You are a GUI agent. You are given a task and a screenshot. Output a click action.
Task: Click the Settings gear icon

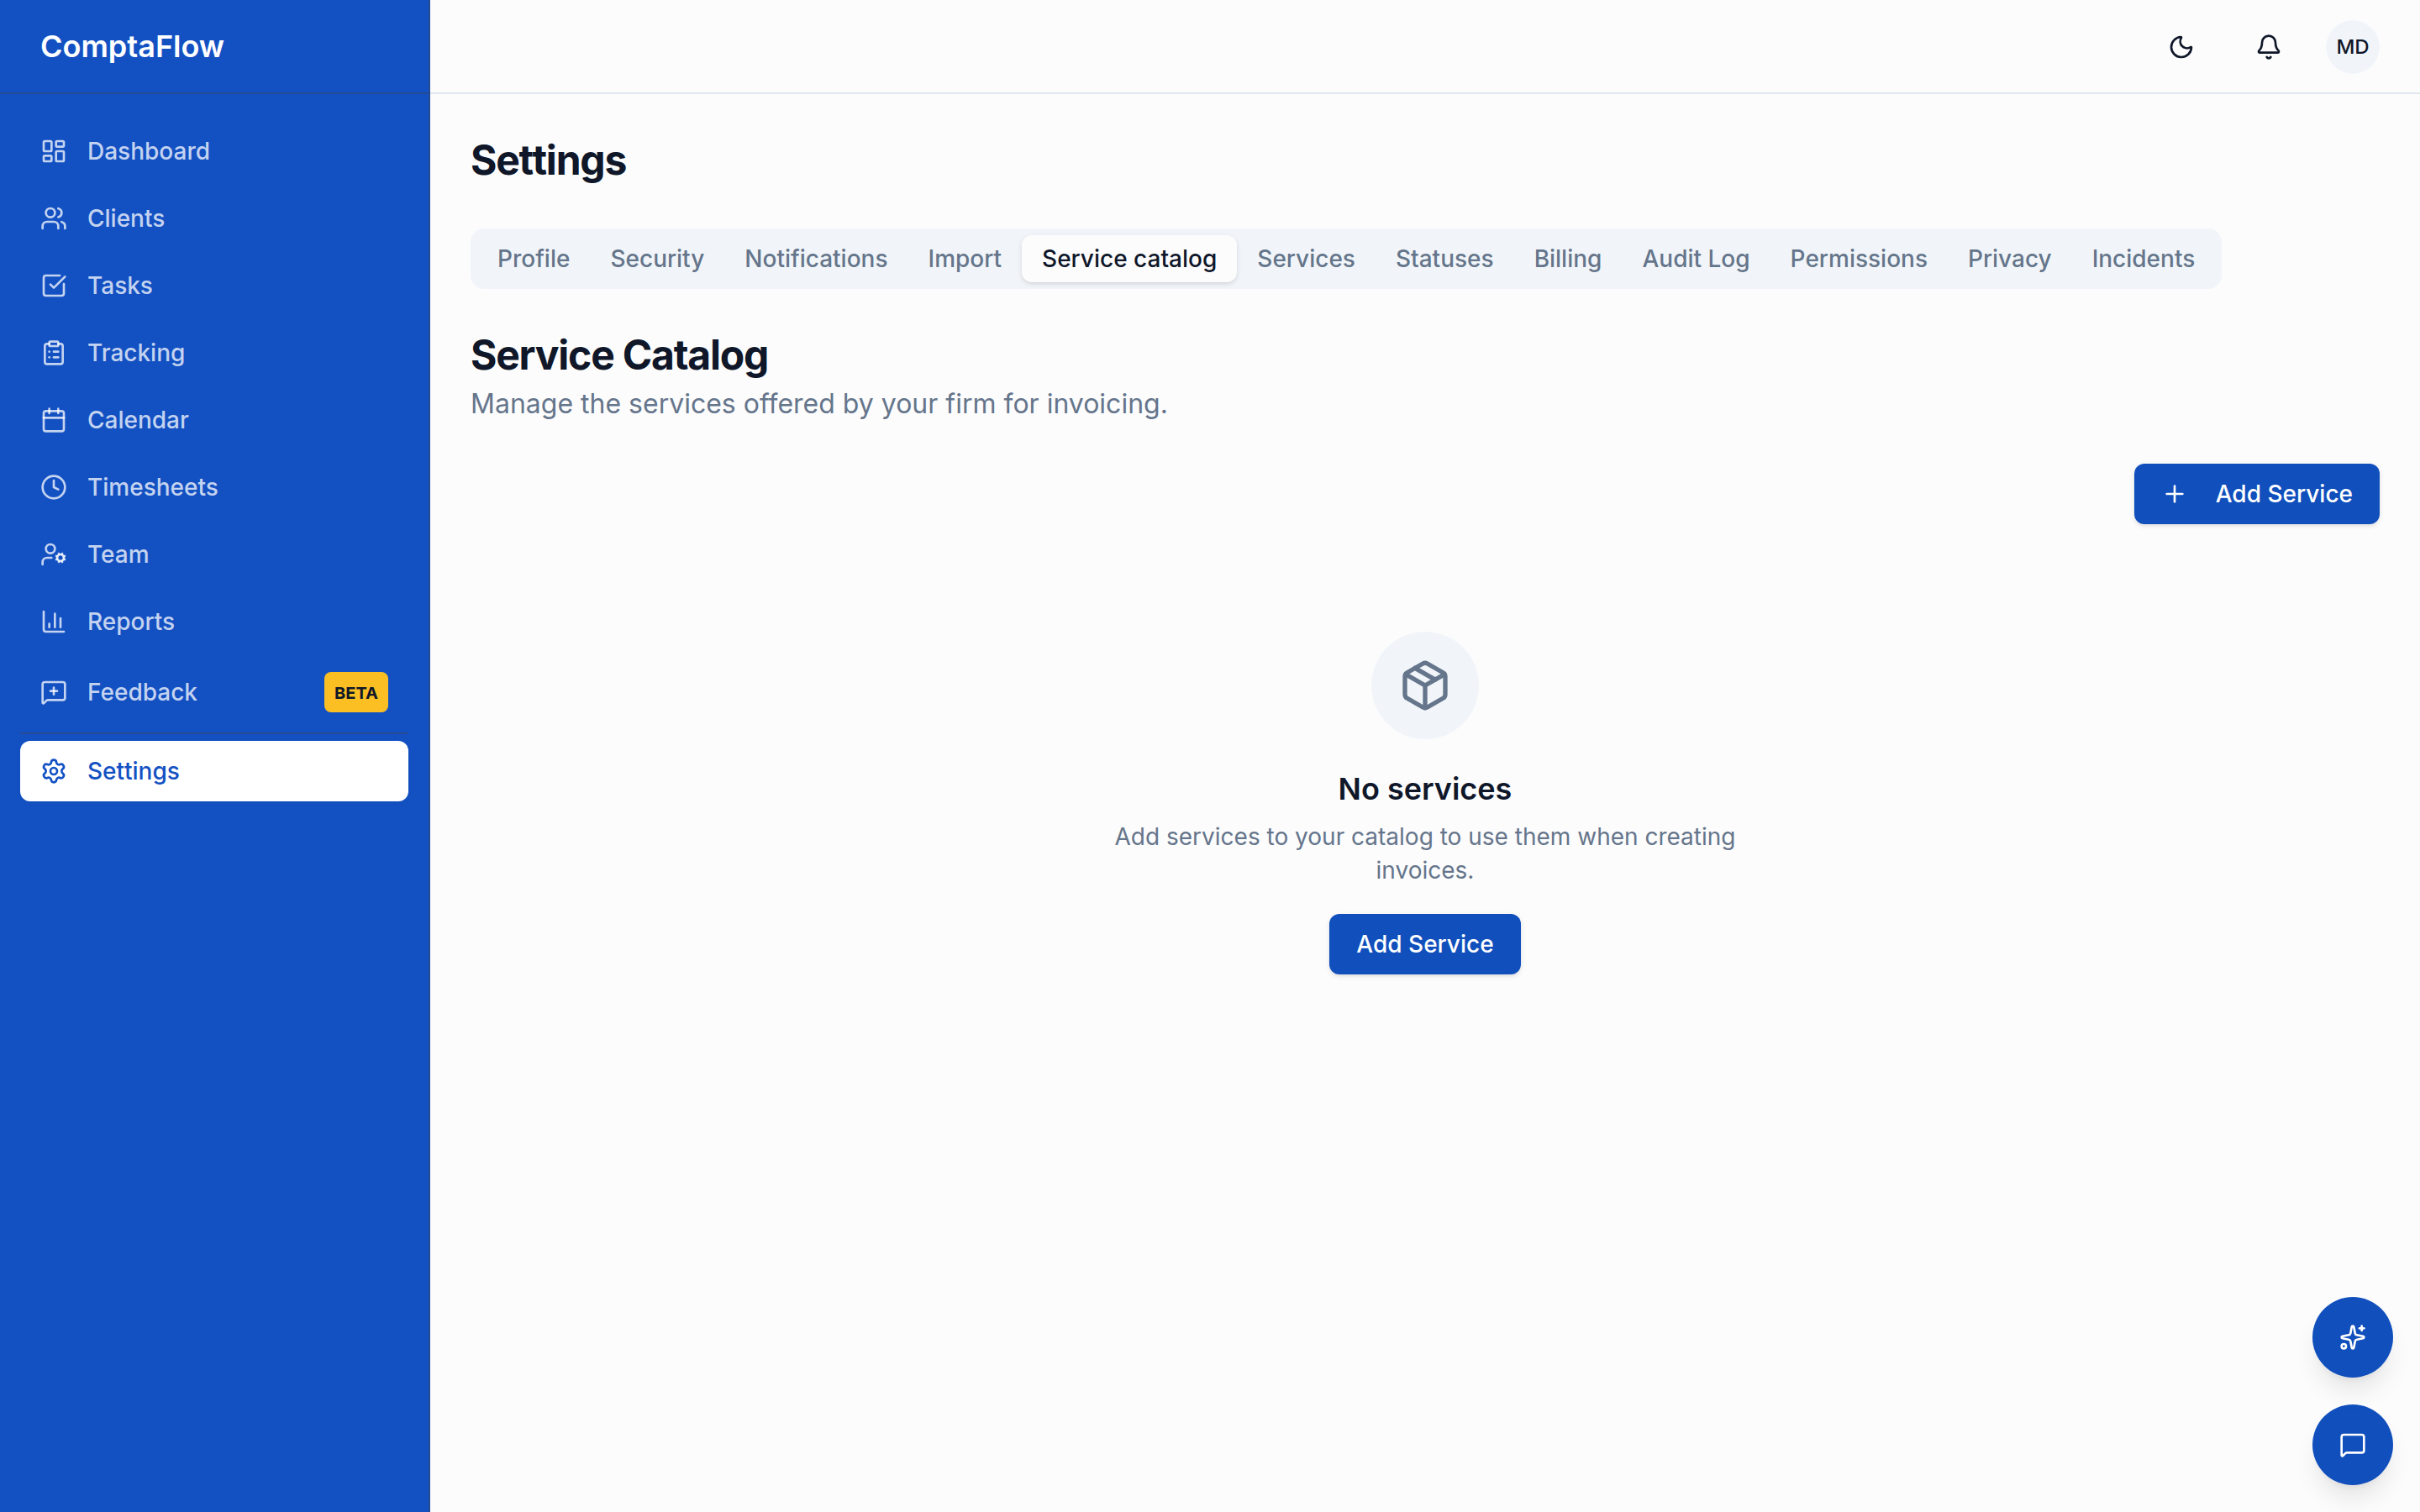pos(54,771)
